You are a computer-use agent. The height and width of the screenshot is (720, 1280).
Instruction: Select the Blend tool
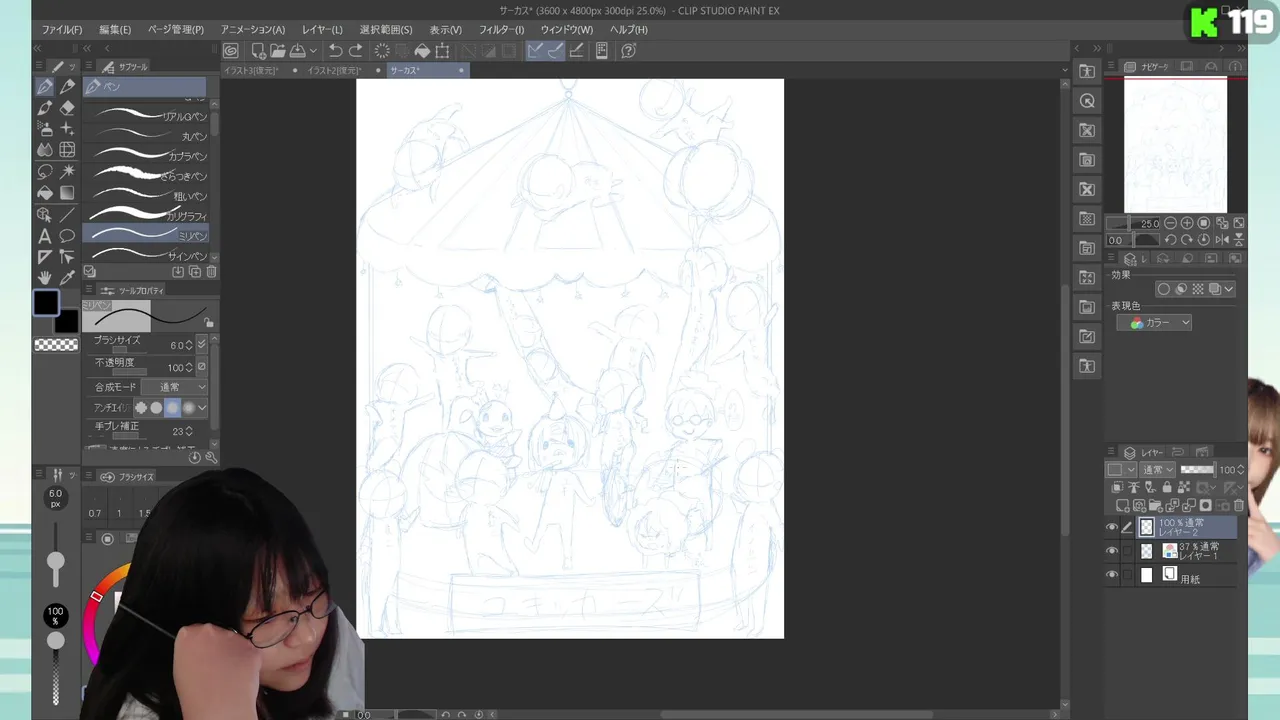click(45, 150)
